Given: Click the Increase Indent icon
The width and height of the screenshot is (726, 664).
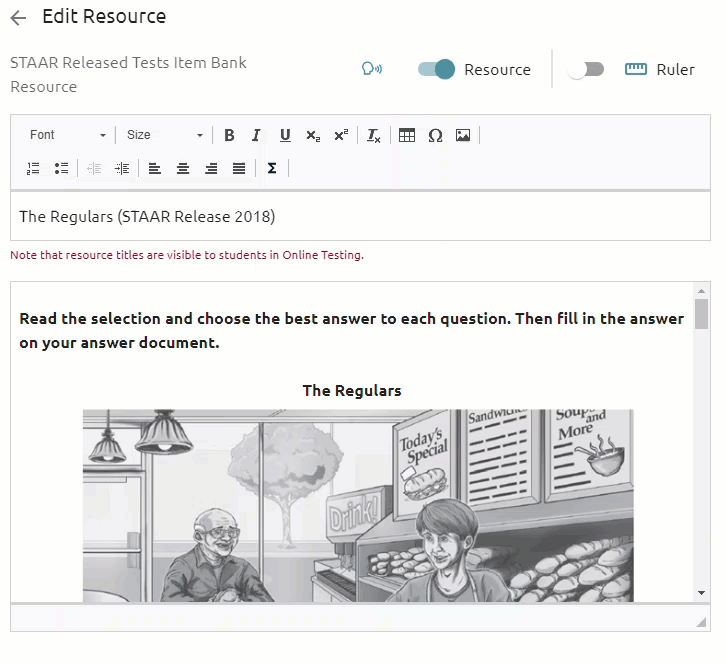Looking at the screenshot, I should (122, 168).
